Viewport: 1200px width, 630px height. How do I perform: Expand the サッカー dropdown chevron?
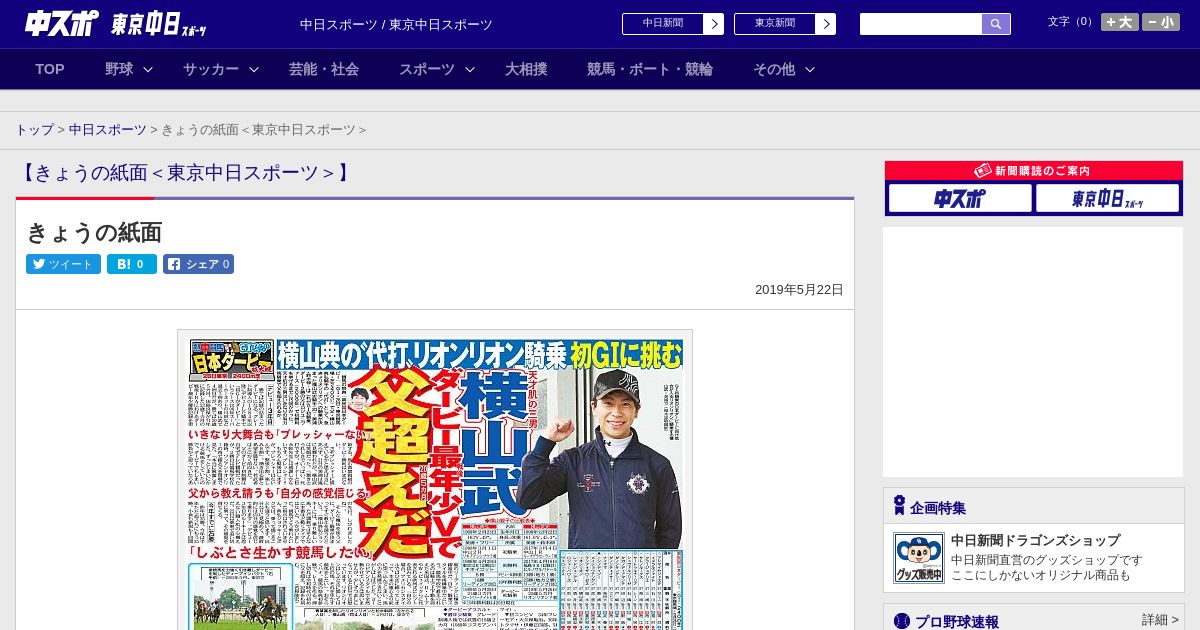click(x=254, y=69)
